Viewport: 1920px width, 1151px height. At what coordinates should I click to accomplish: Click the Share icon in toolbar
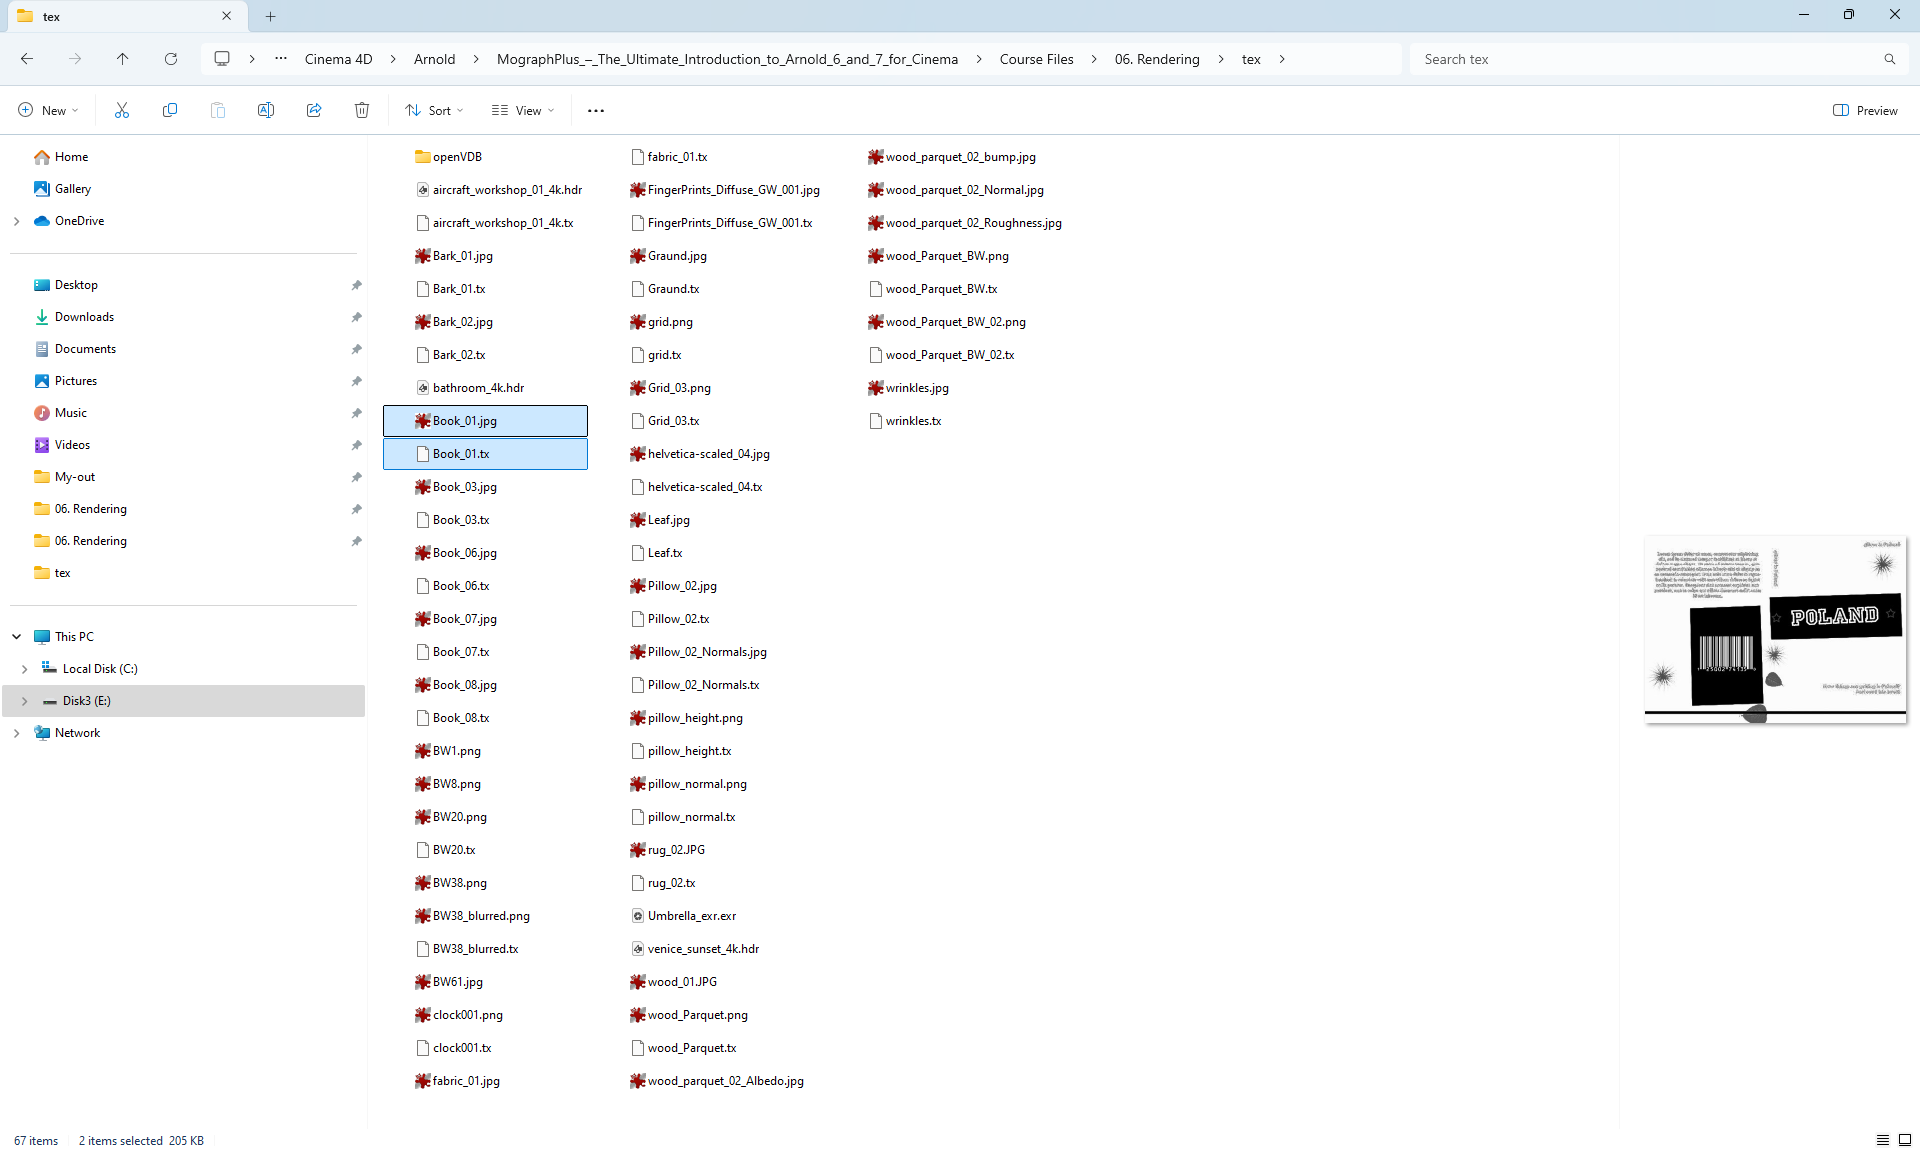314,110
